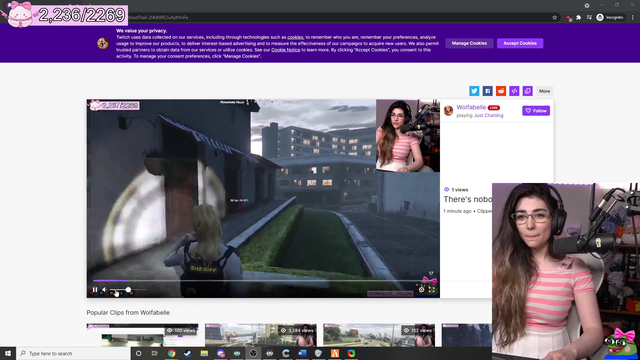Open Cortana from the taskbar

[138, 353]
